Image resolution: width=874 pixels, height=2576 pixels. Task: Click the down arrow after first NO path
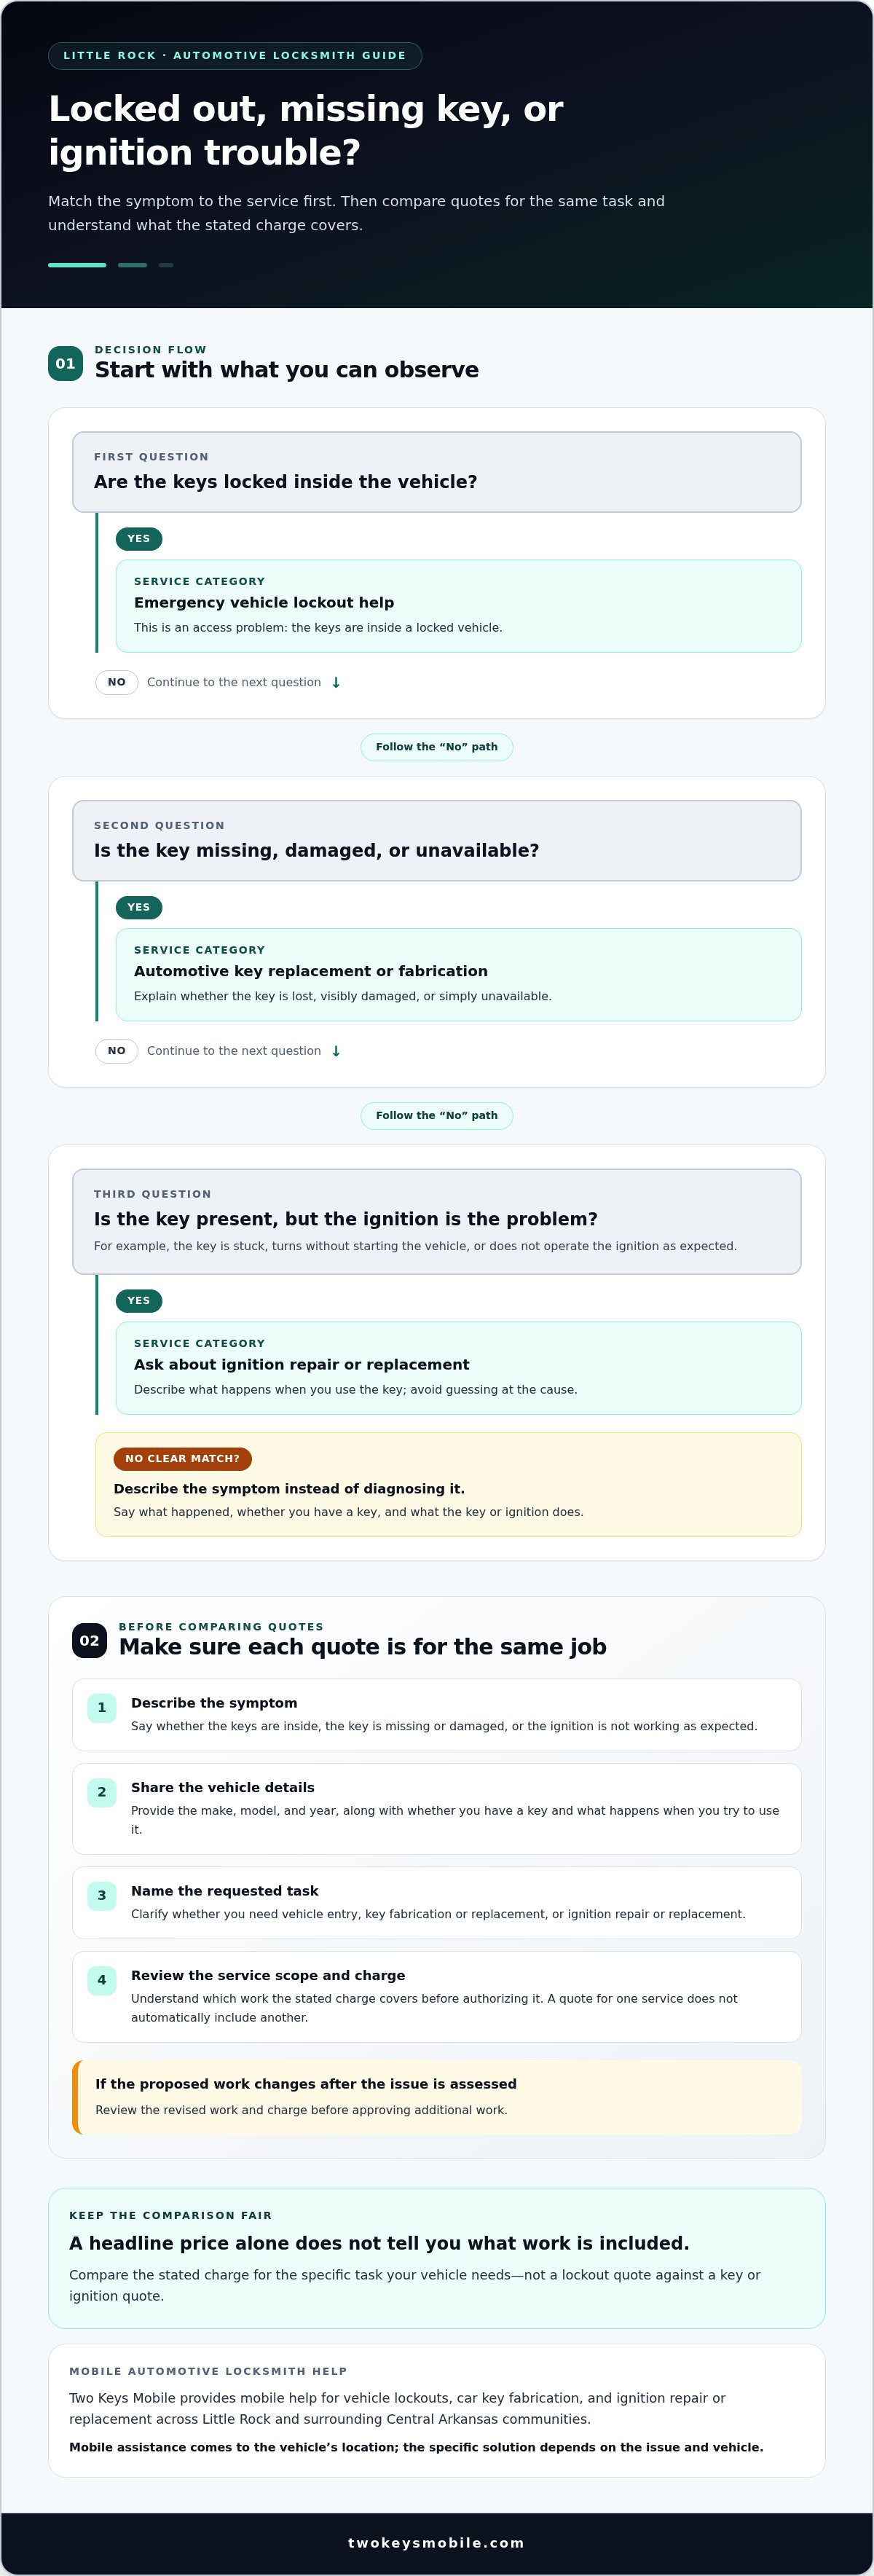point(336,683)
